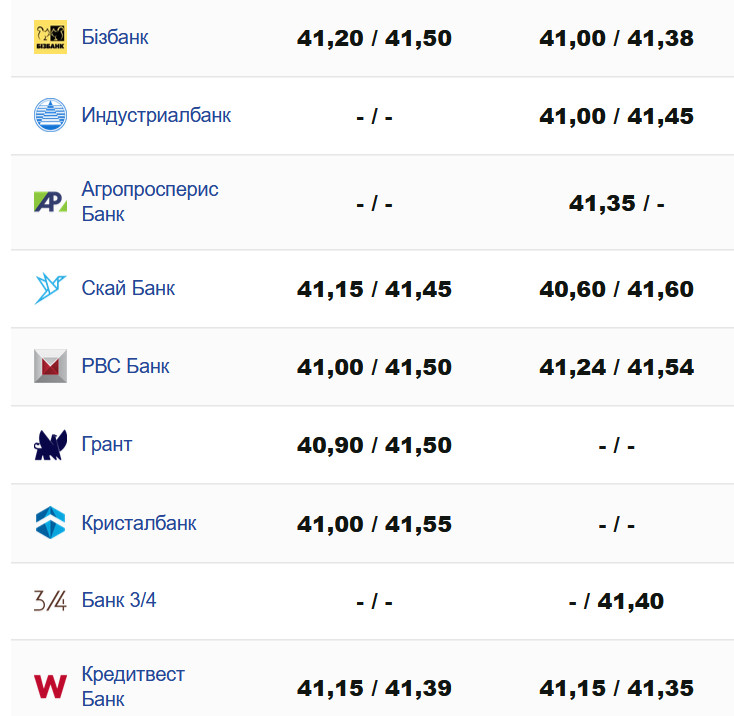734x716 pixels.
Task: Open the Бізбанк bank link
Action: [x=115, y=38]
